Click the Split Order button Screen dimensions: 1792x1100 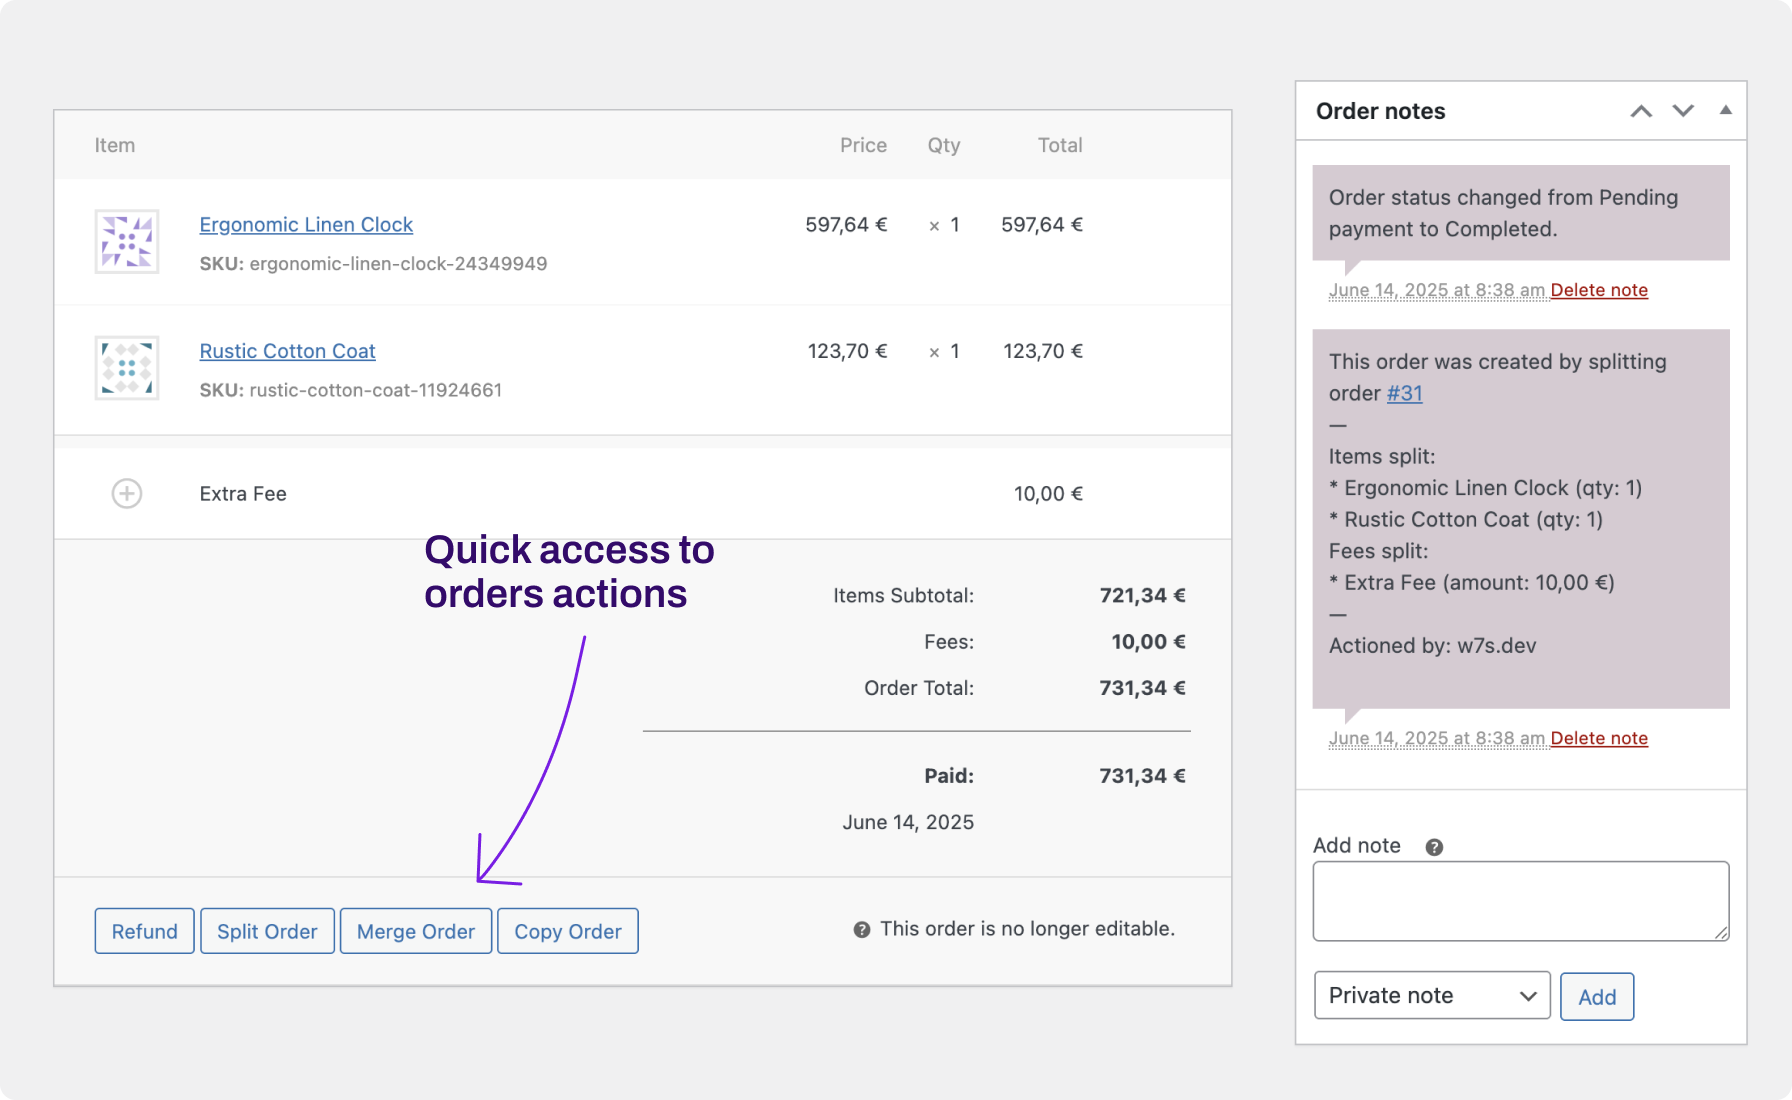point(267,930)
